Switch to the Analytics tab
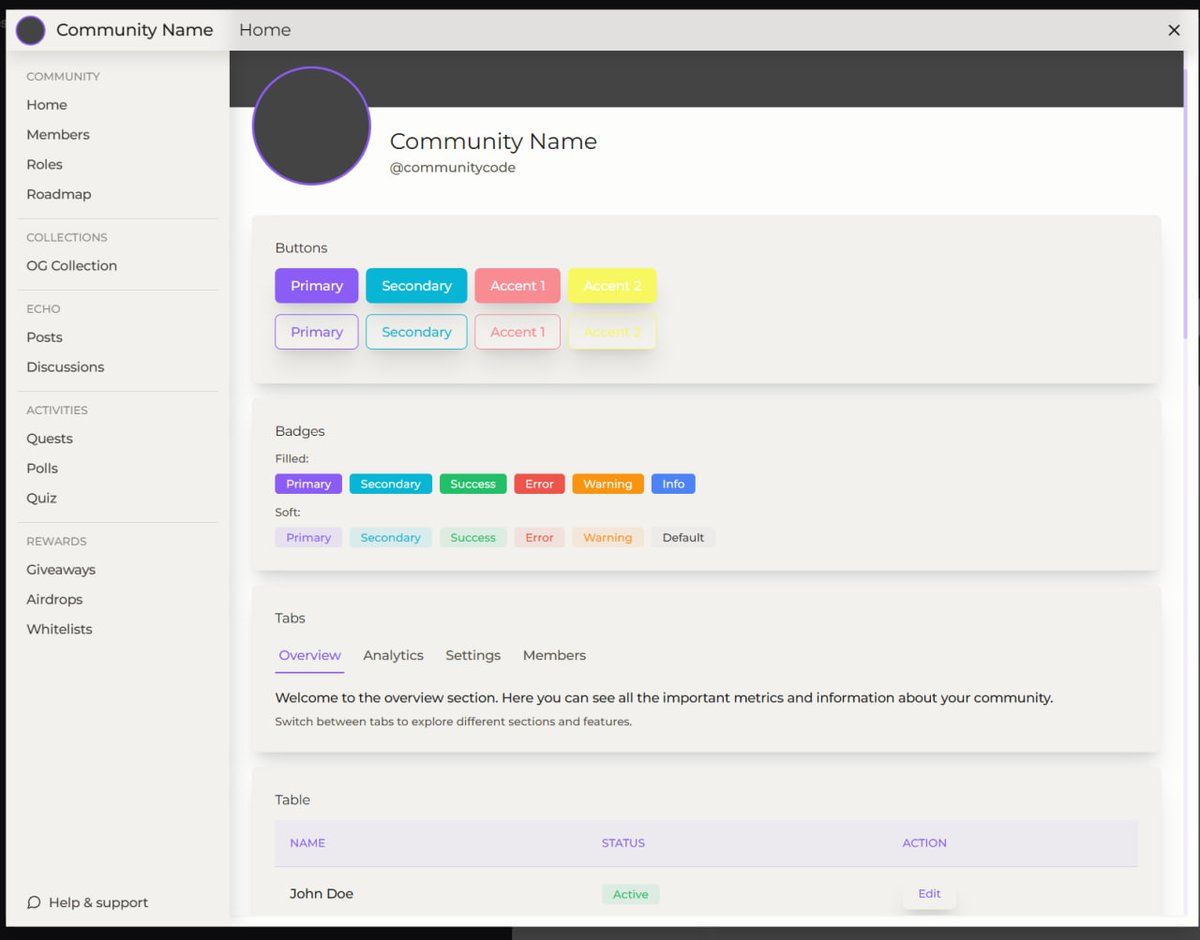The height and width of the screenshot is (940, 1200). pos(393,656)
